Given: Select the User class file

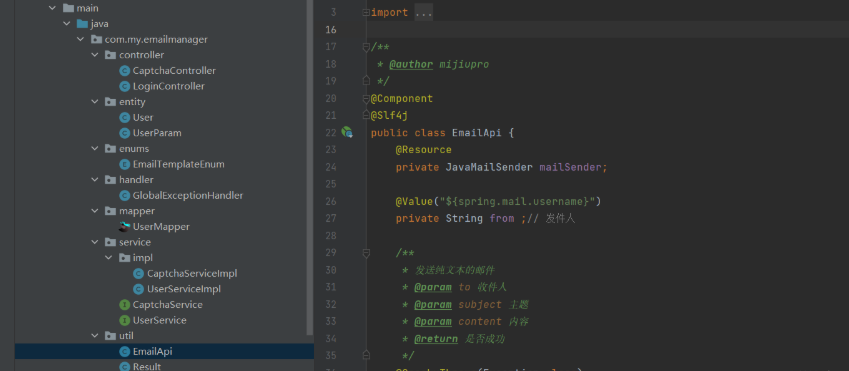Looking at the screenshot, I should [x=143, y=118].
